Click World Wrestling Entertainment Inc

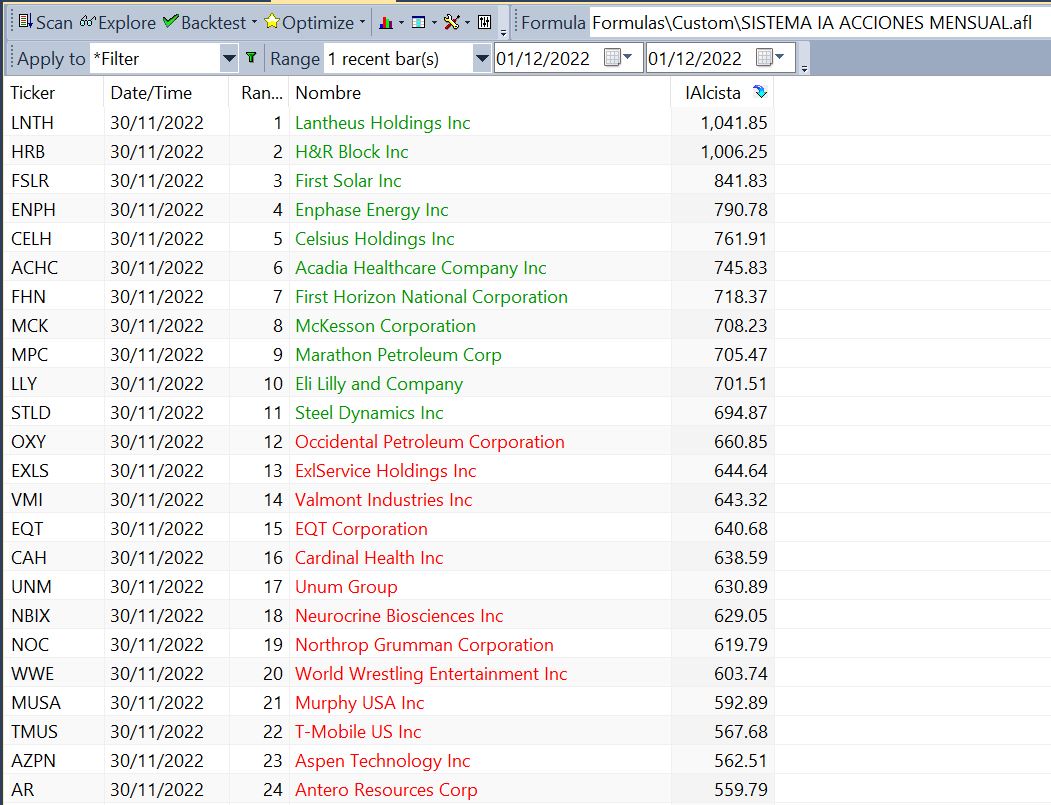tap(431, 674)
